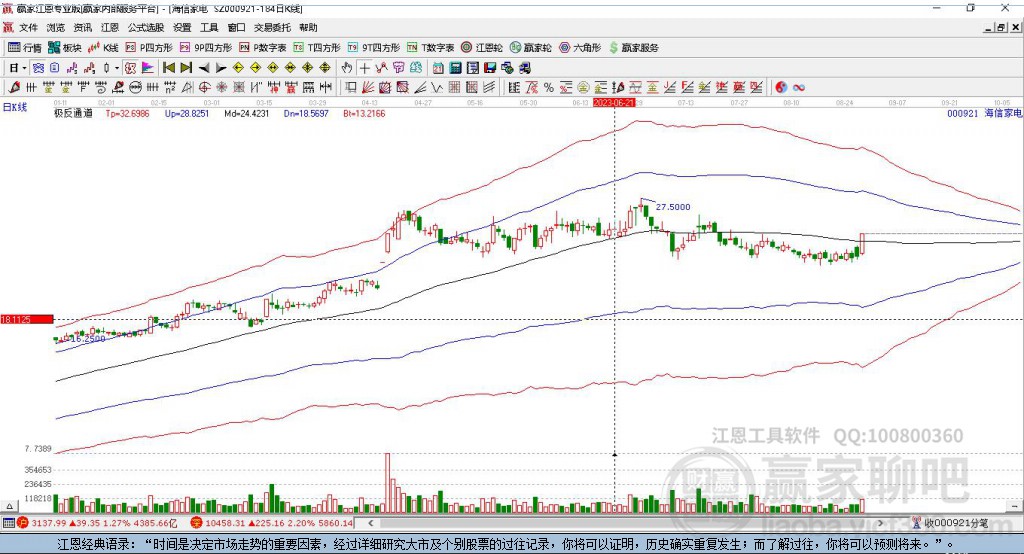Image resolution: width=1024 pixels, height=554 pixels.
Task: Select the J fan-lines drawing tool
Action: (x=670, y=88)
